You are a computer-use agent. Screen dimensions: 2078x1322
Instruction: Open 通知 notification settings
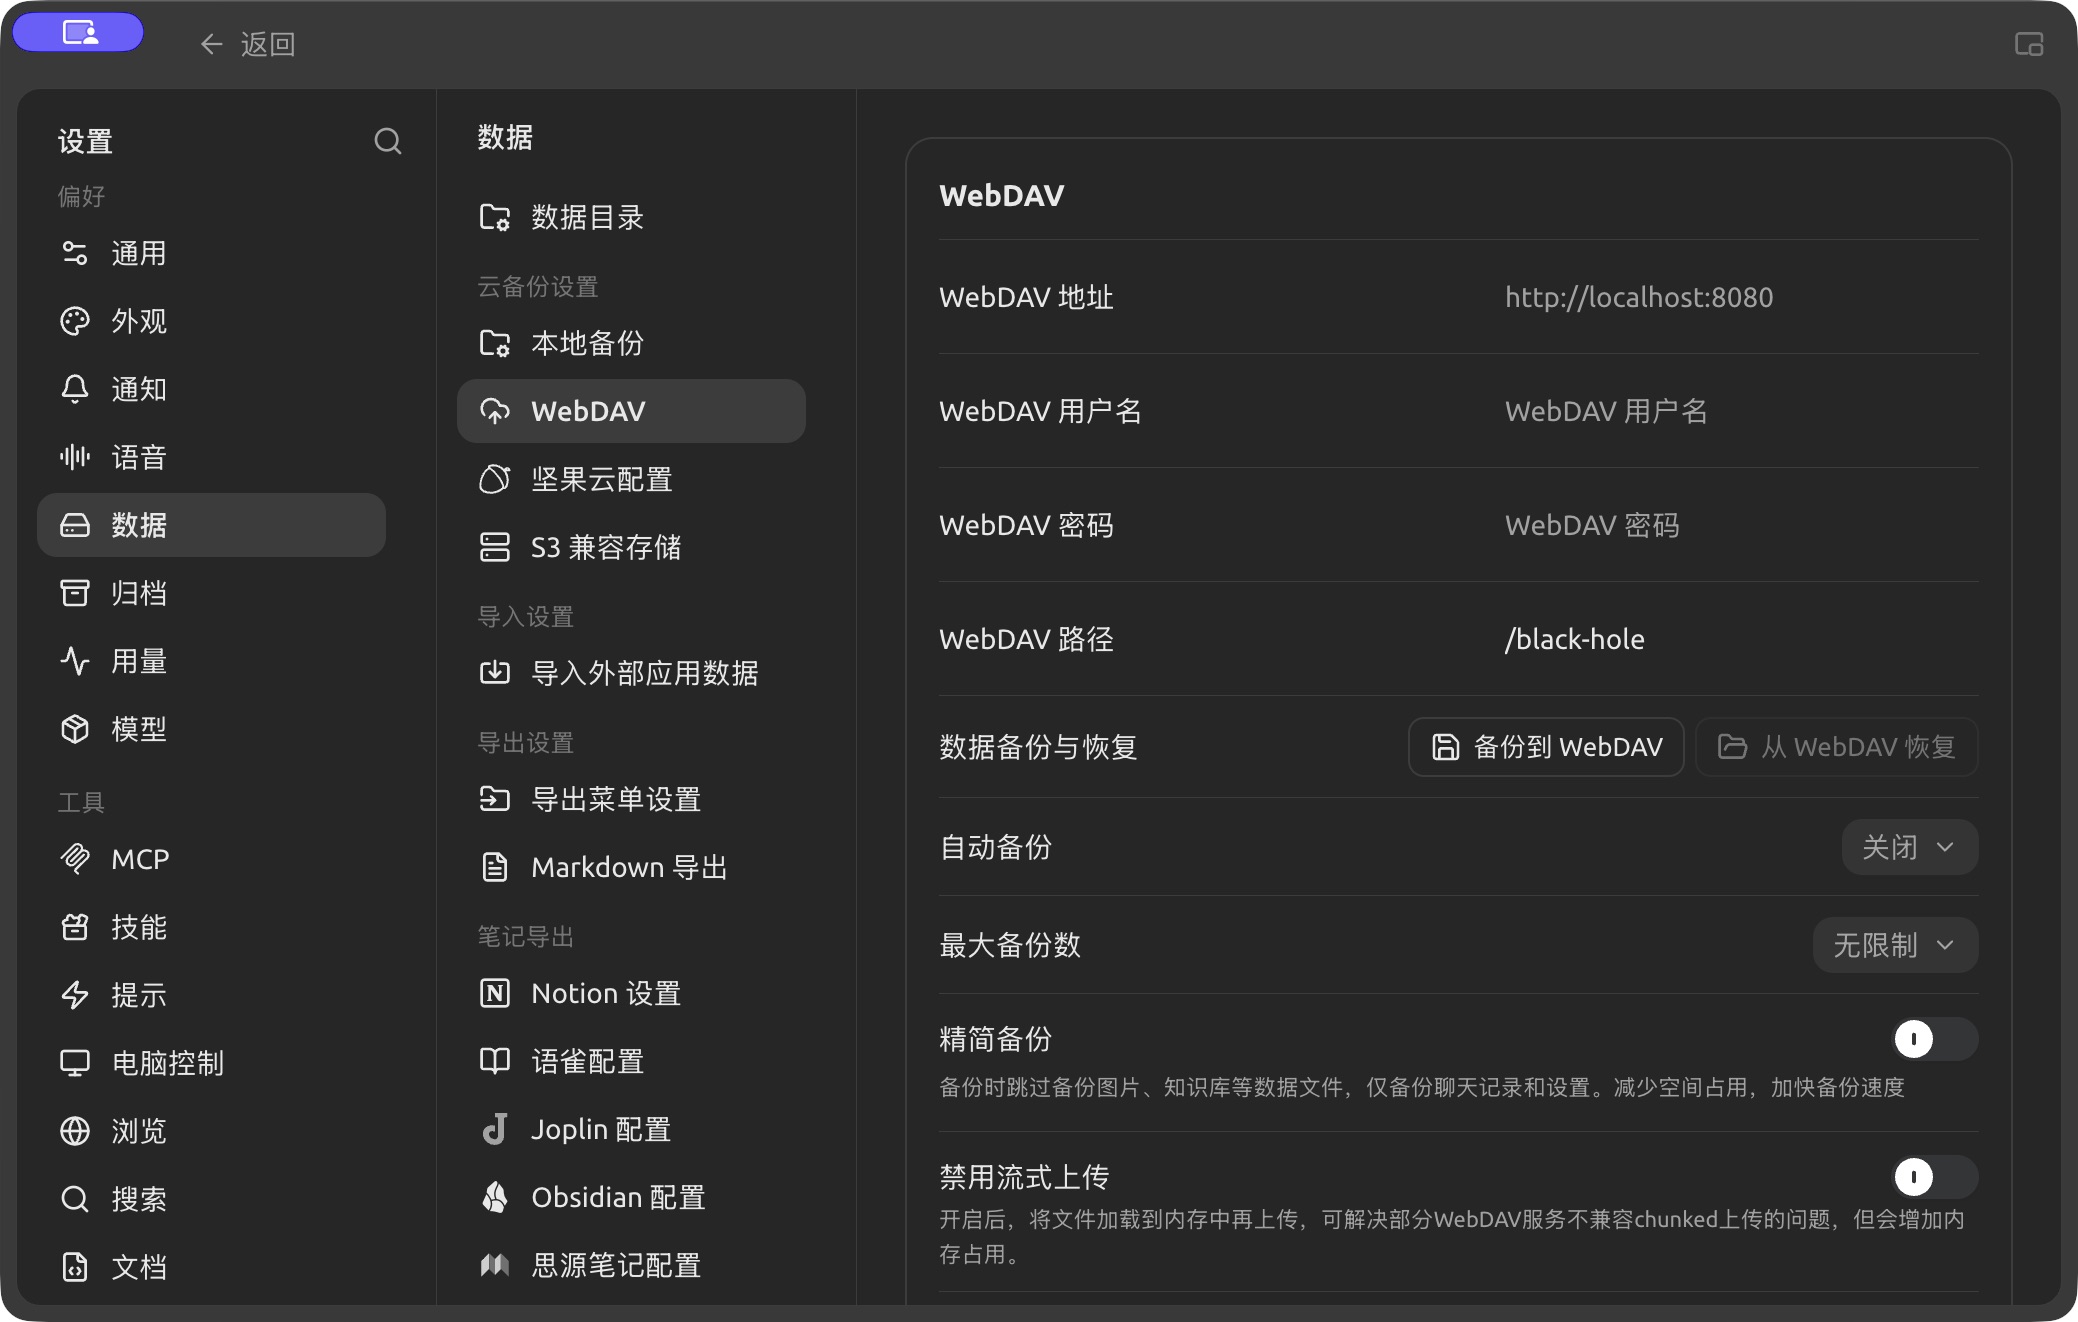click(211, 389)
